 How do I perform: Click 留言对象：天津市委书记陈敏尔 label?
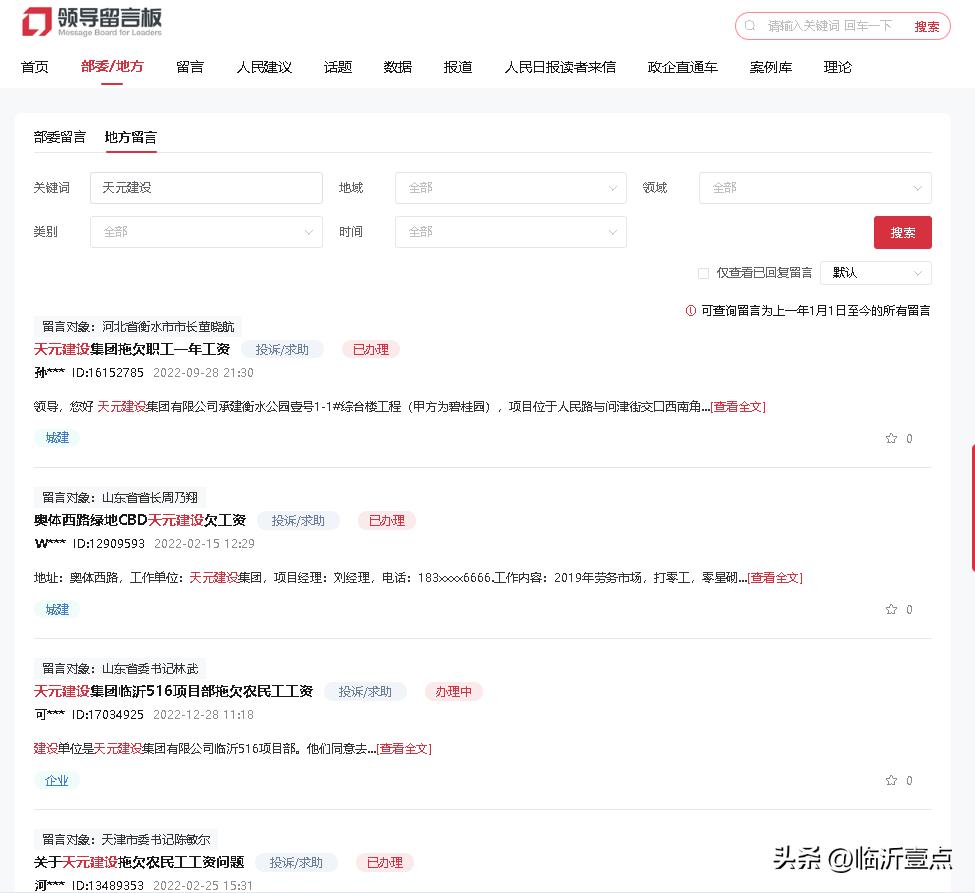126,840
